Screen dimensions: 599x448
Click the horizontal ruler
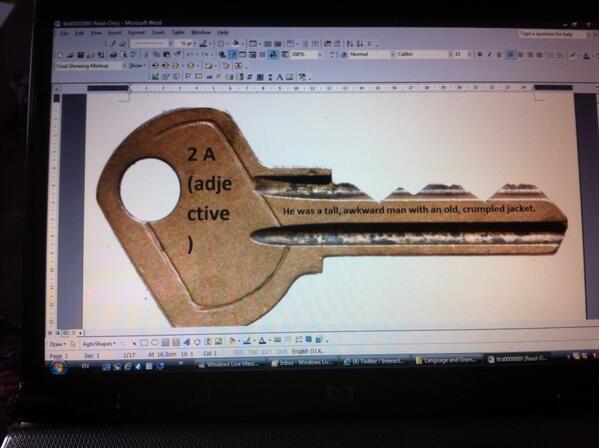[x=330, y=88]
